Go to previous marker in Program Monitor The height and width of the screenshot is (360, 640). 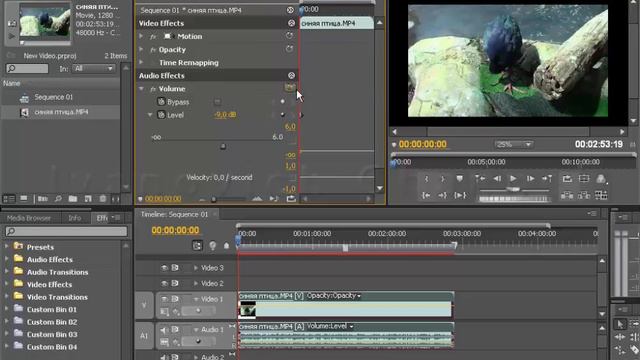480,179
